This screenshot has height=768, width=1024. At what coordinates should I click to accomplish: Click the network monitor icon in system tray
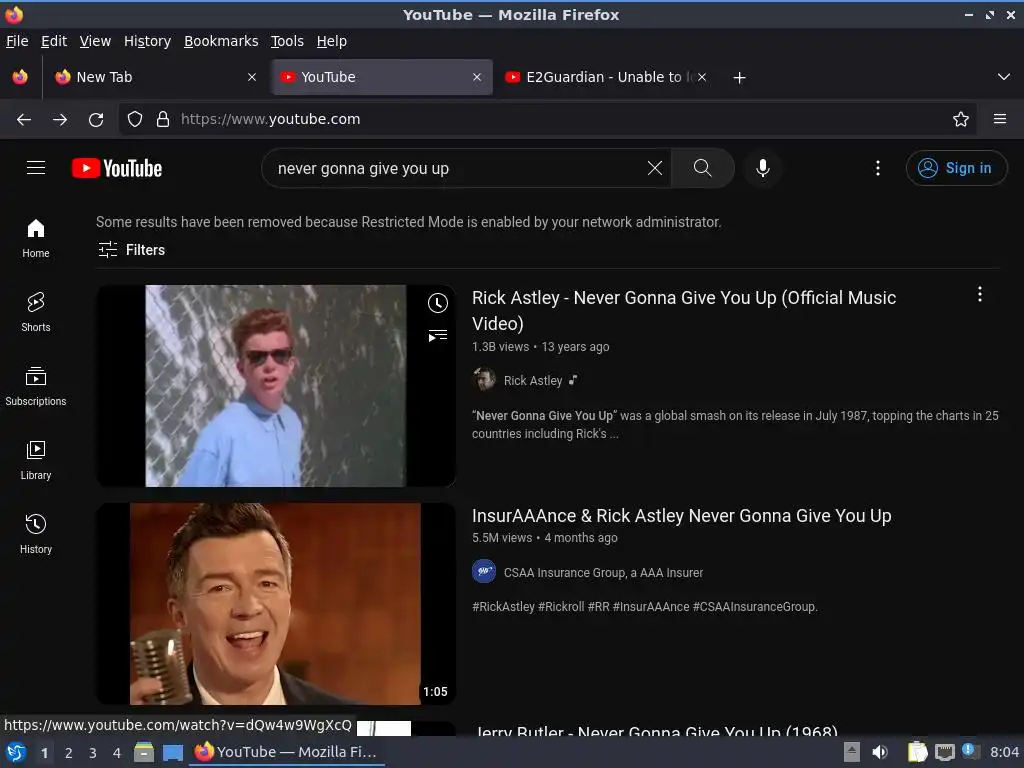[x=944, y=752]
